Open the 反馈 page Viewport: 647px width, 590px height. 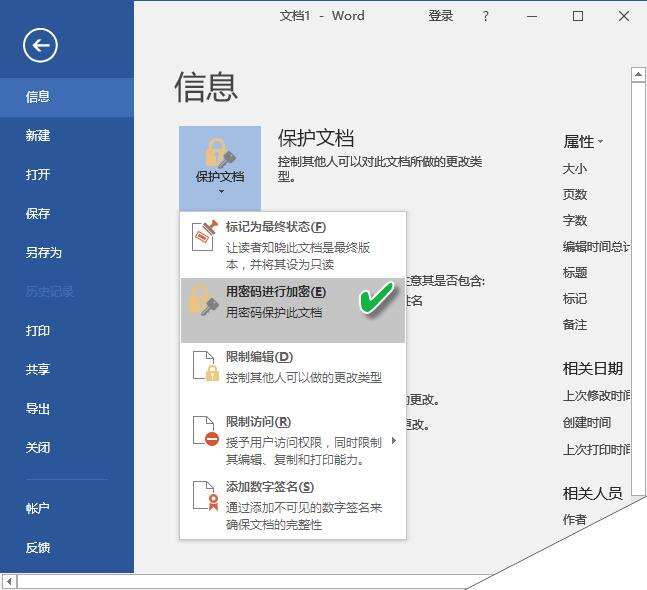pyautogui.click(x=67, y=548)
